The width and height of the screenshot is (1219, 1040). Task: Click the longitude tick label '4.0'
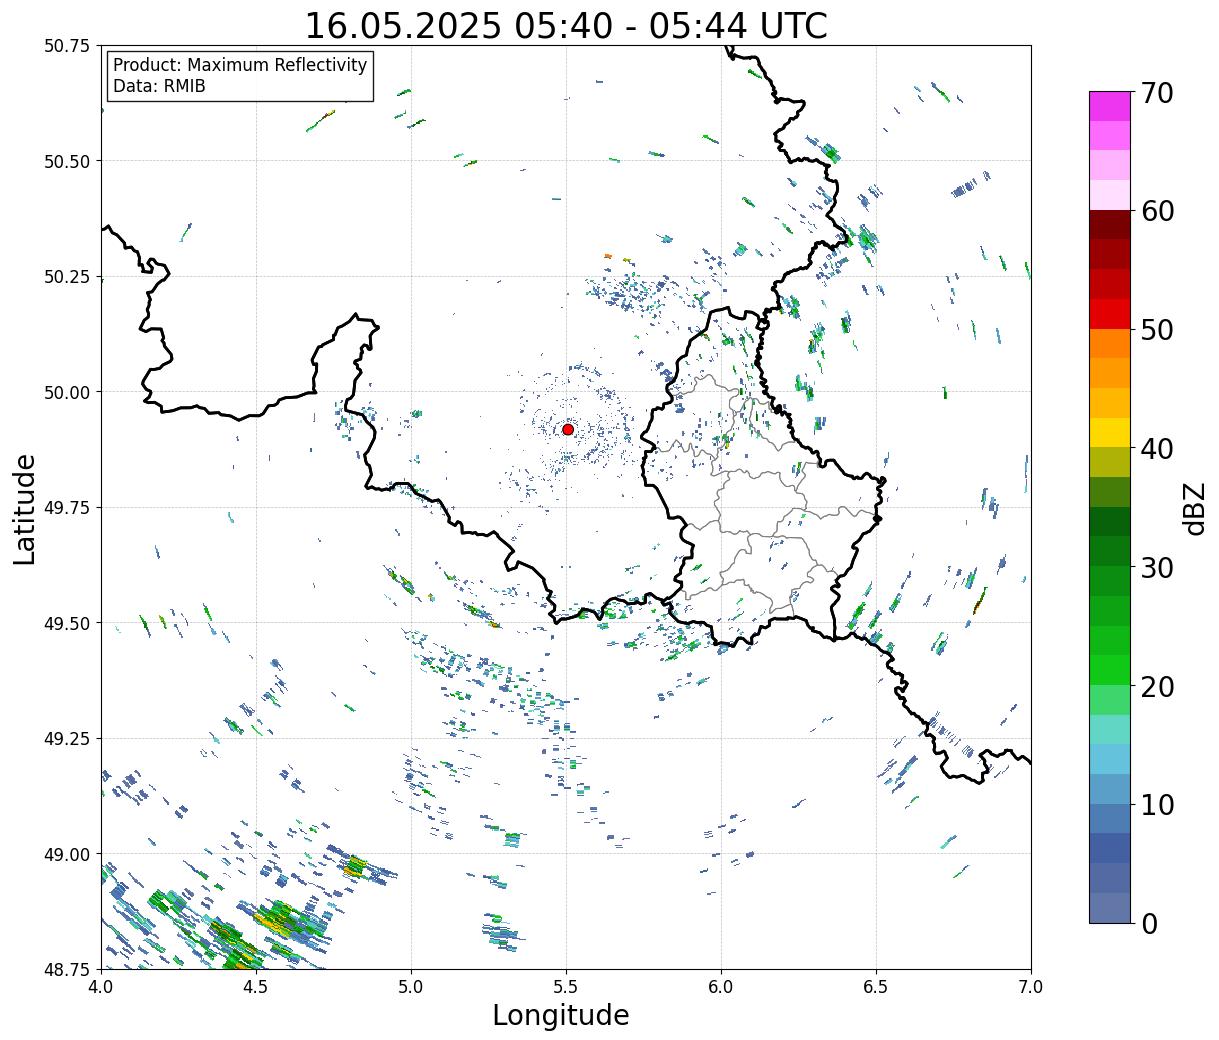click(x=101, y=987)
